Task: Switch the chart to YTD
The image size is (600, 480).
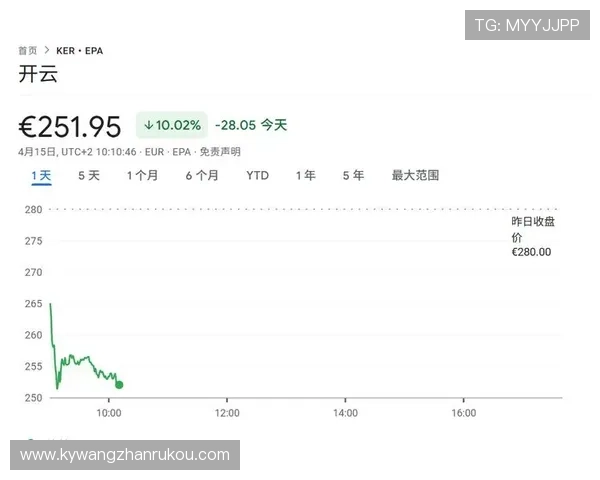Action: click(x=258, y=176)
